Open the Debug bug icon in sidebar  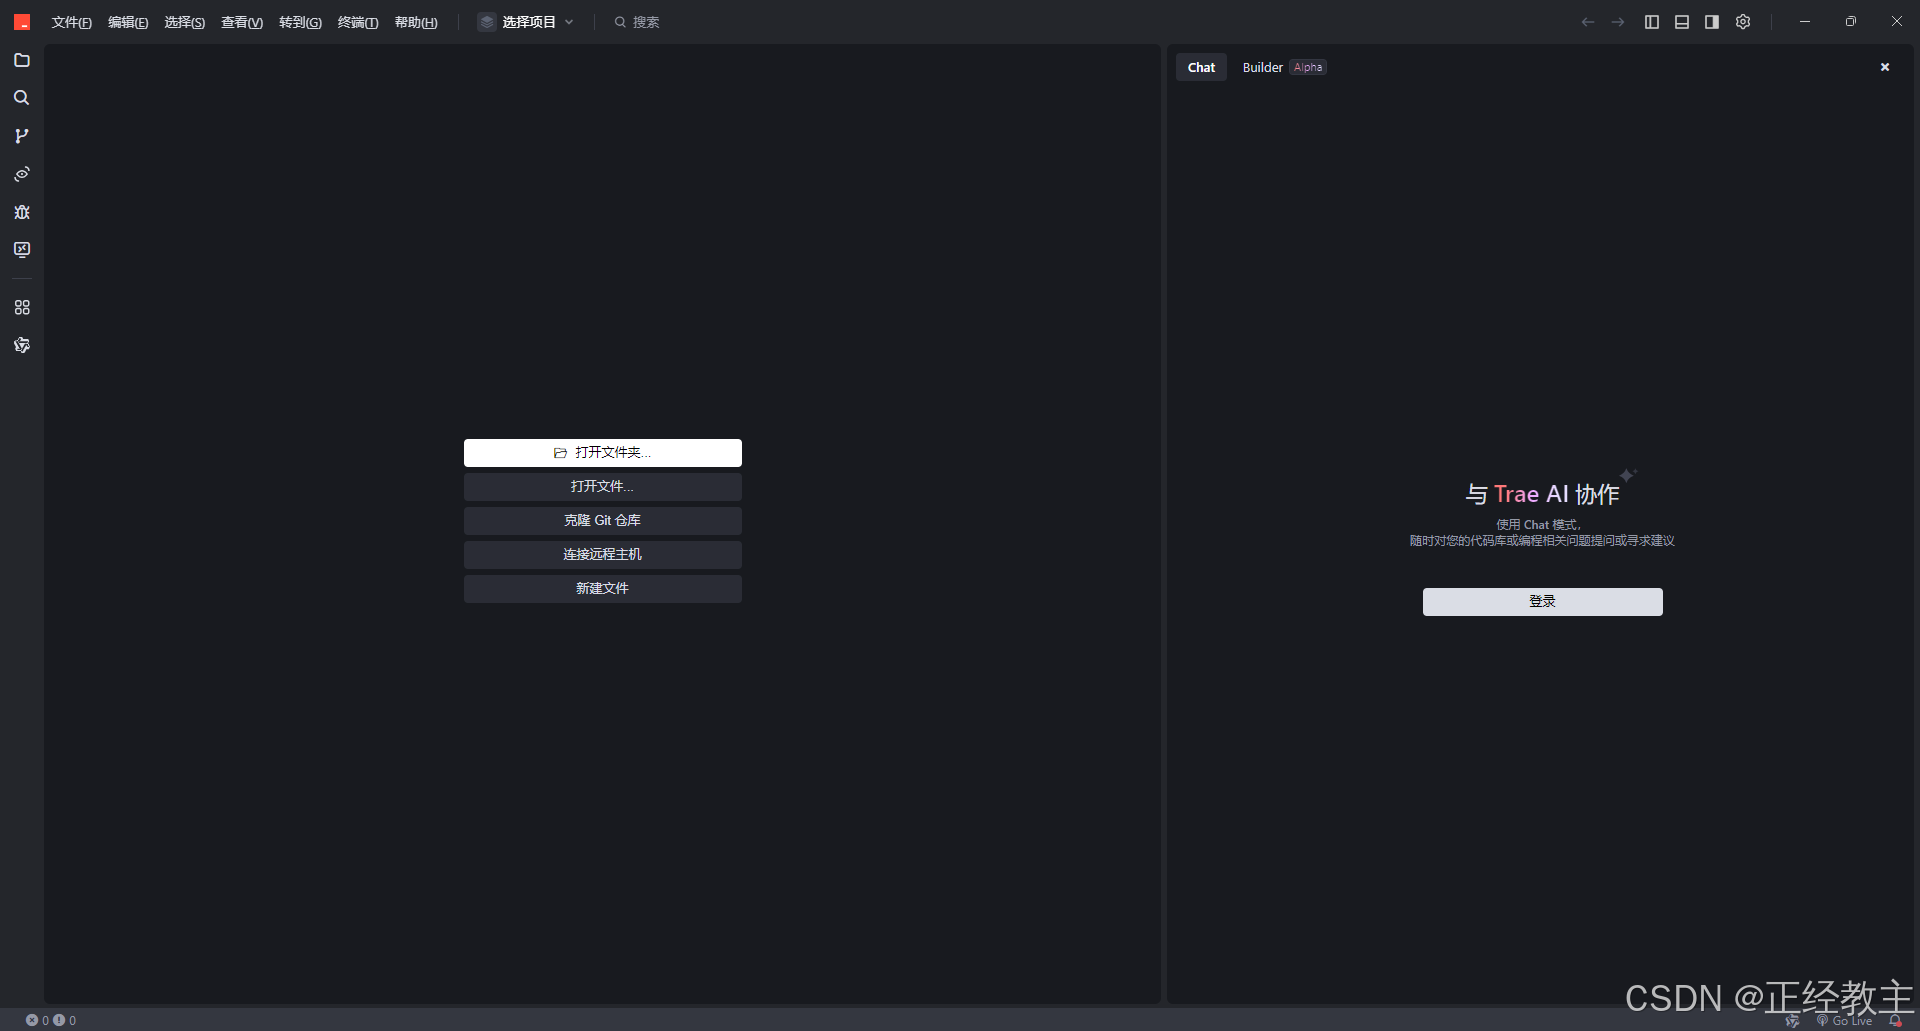pyautogui.click(x=22, y=212)
